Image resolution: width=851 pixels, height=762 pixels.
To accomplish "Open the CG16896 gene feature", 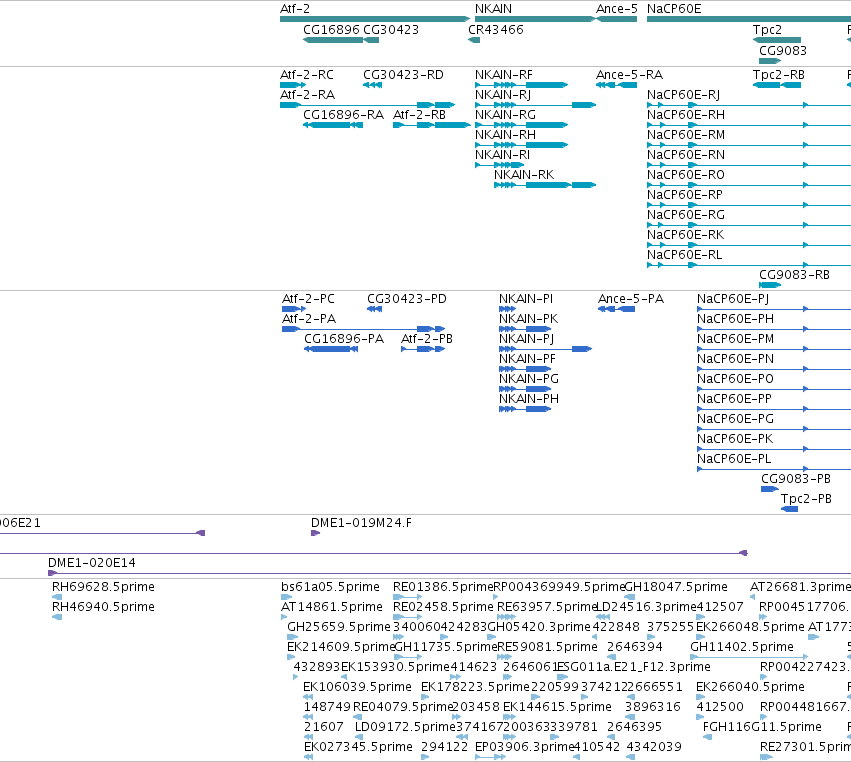I will click(333, 40).
